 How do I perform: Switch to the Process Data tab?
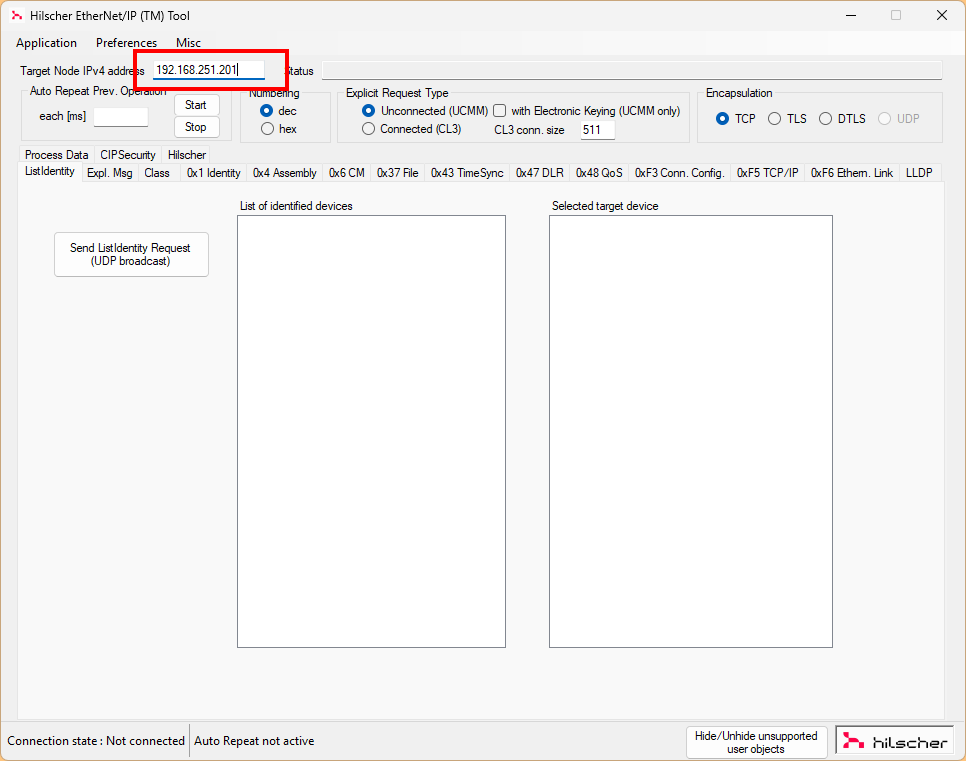pyautogui.click(x=57, y=155)
